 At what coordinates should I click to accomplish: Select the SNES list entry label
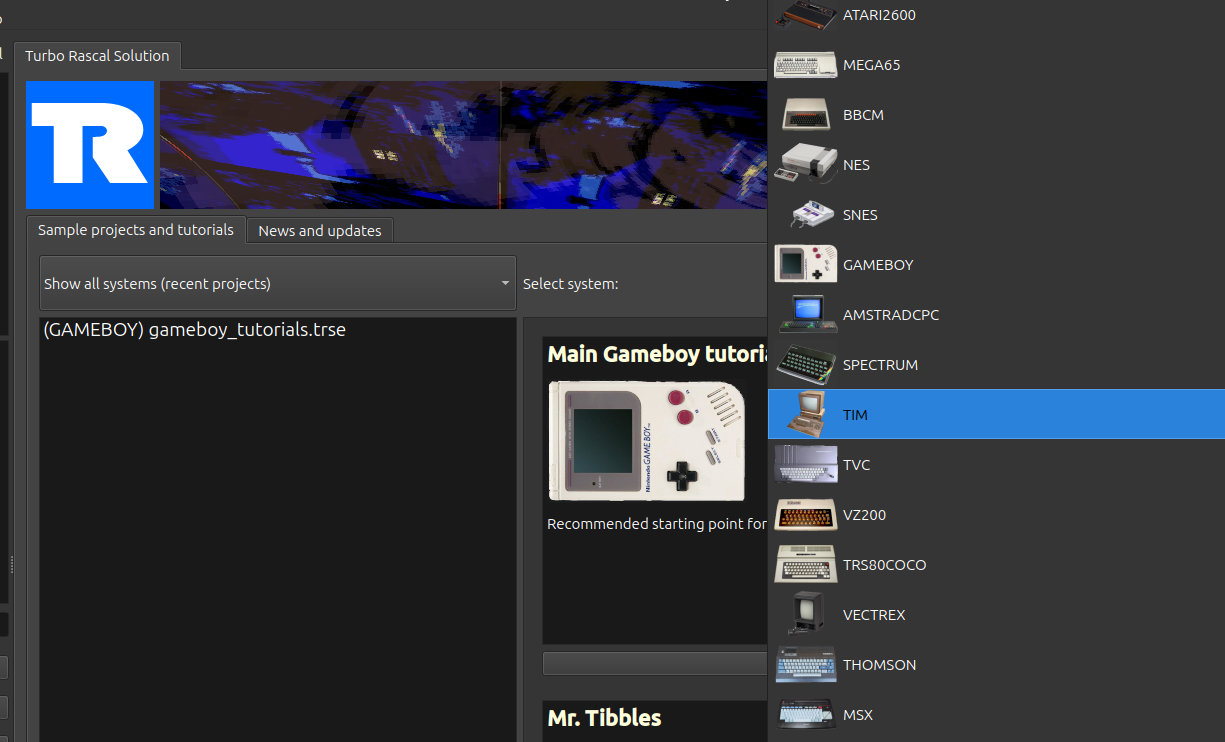[x=860, y=215]
